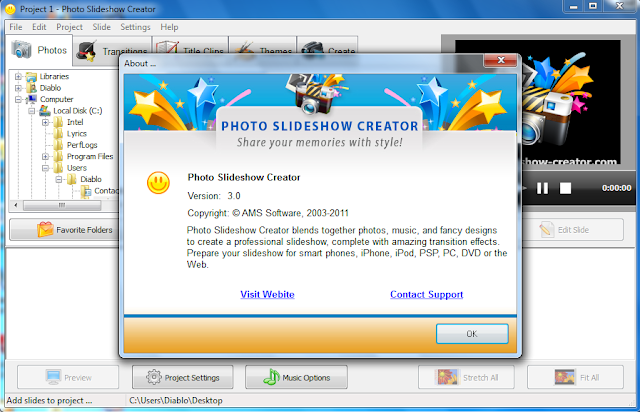Viewport: 640px width, 412px height.
Task: Click the horizontal scrollbar in folder tree
Action: 62,205
